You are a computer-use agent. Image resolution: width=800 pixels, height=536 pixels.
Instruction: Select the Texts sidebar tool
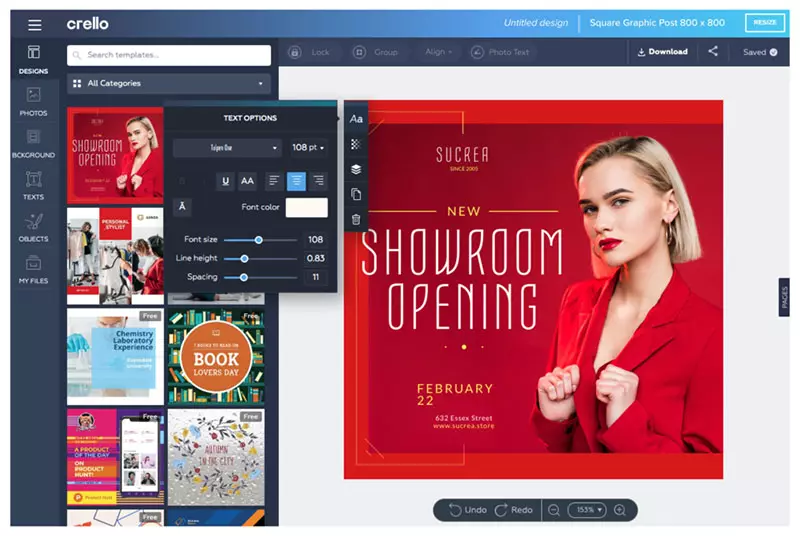34,186
